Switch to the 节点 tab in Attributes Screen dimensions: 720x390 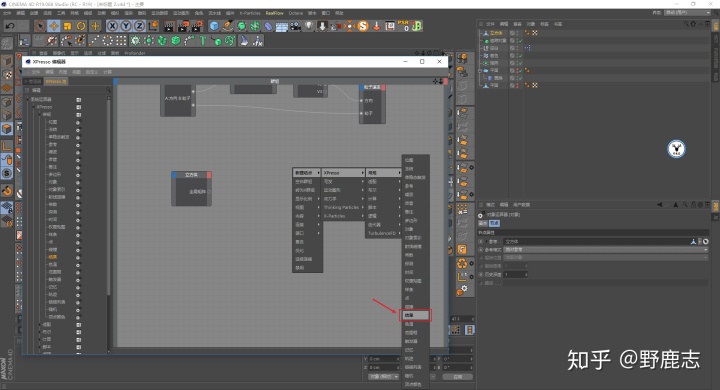coord(494,223)
